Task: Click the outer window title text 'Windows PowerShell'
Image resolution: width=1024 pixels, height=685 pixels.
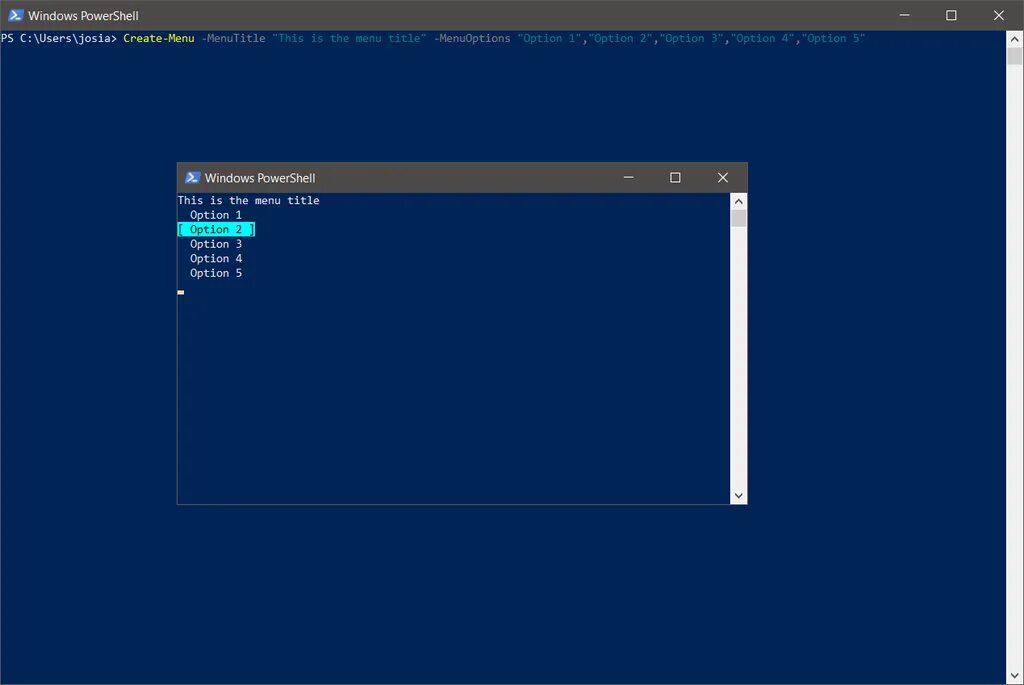Action: point(83,16)
